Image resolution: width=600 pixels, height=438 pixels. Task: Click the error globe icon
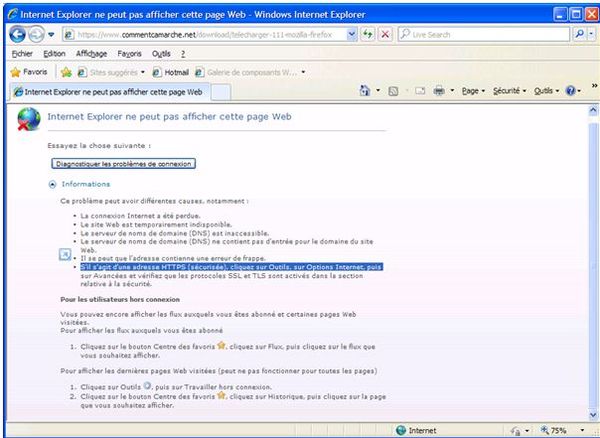click(29, 119)
